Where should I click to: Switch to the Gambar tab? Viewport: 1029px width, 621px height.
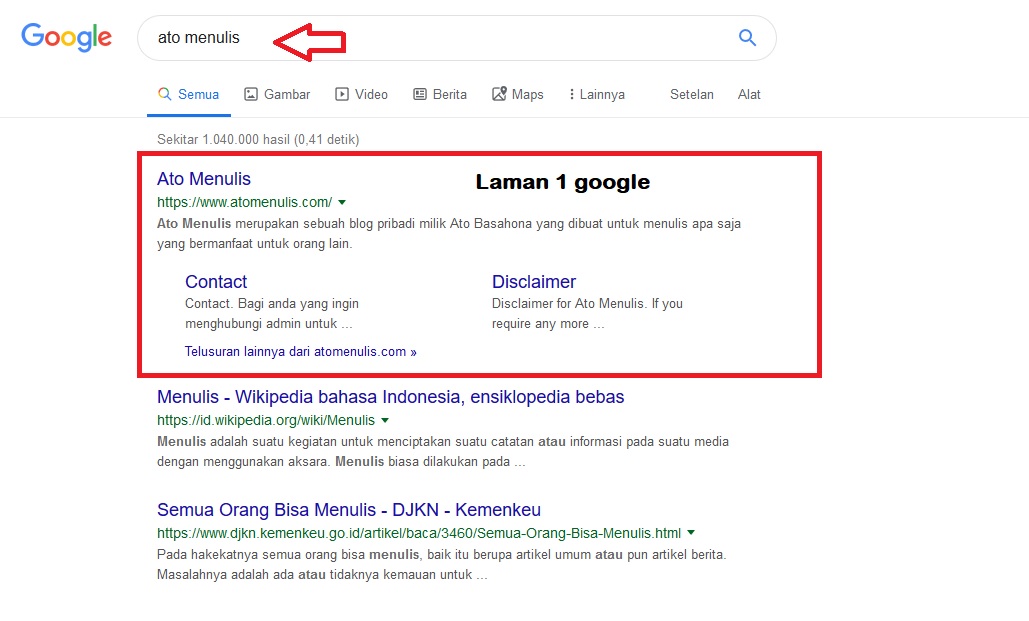(x=277, y=94)
